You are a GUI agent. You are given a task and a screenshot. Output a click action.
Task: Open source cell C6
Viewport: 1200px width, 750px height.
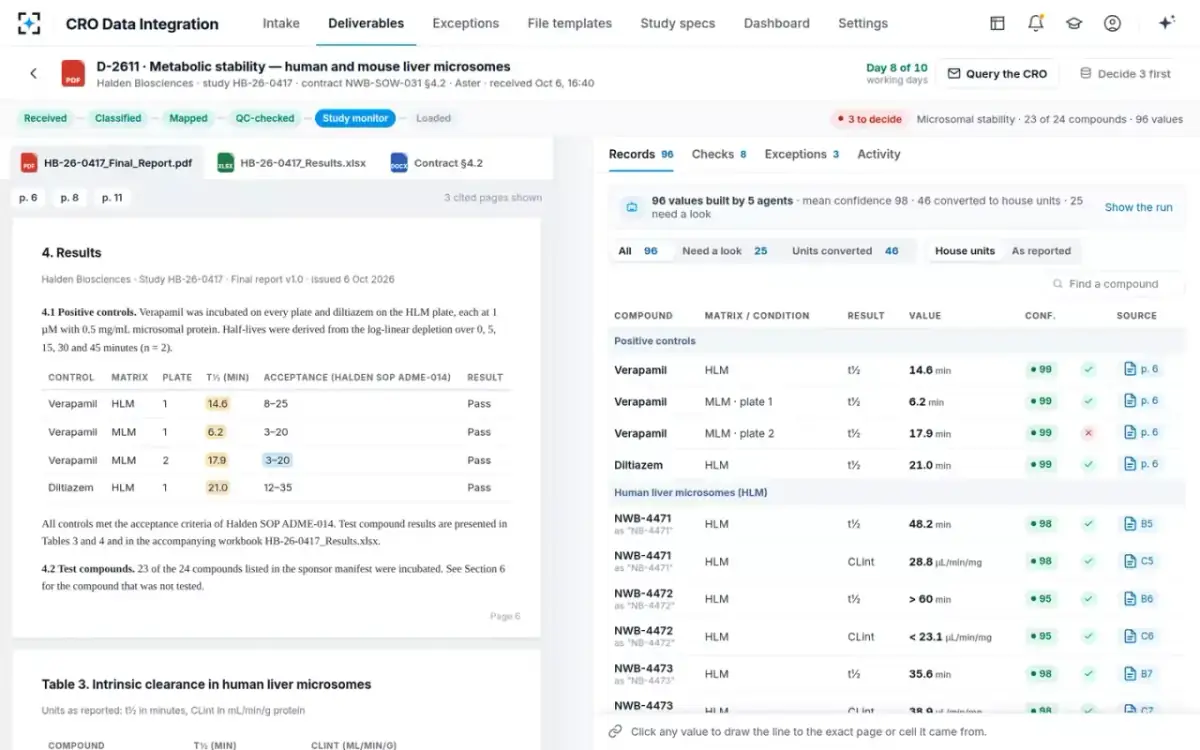(1139, 636)
